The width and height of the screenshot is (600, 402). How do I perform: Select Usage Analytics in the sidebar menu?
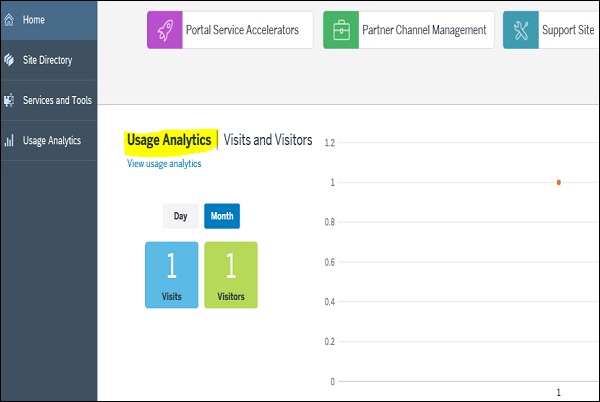(x=52, y=141)
